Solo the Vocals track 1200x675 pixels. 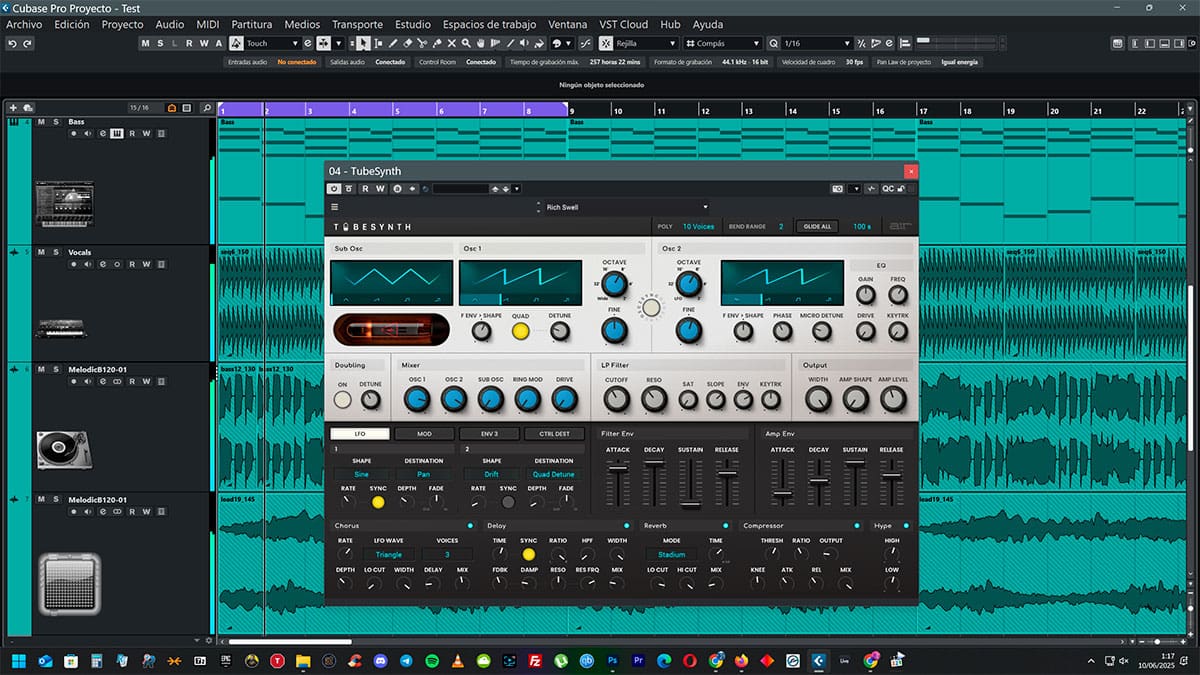[x=56, y=252]
